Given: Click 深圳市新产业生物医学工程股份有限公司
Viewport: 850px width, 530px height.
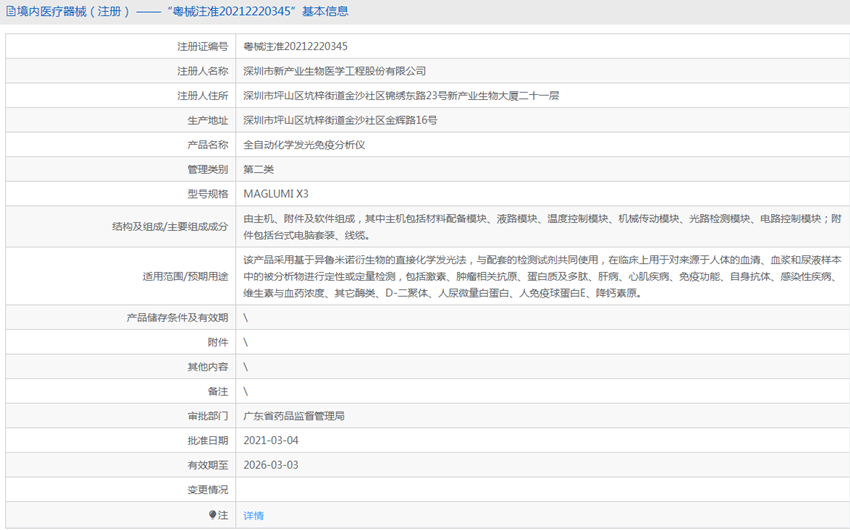Looking at the screenshot, I should (334, 71).
